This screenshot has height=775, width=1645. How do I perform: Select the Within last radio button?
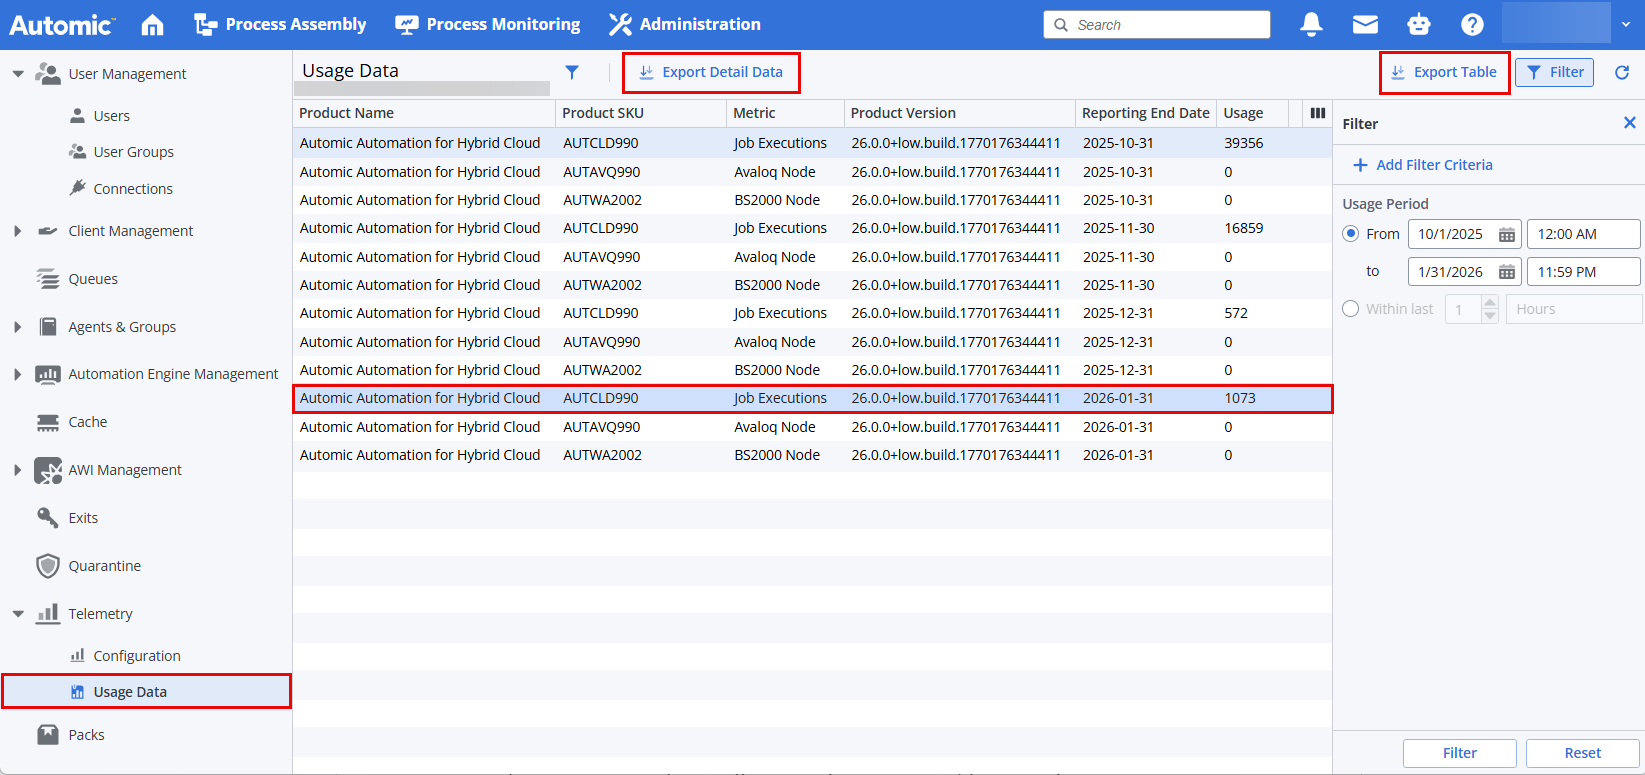pos(1351,309)
